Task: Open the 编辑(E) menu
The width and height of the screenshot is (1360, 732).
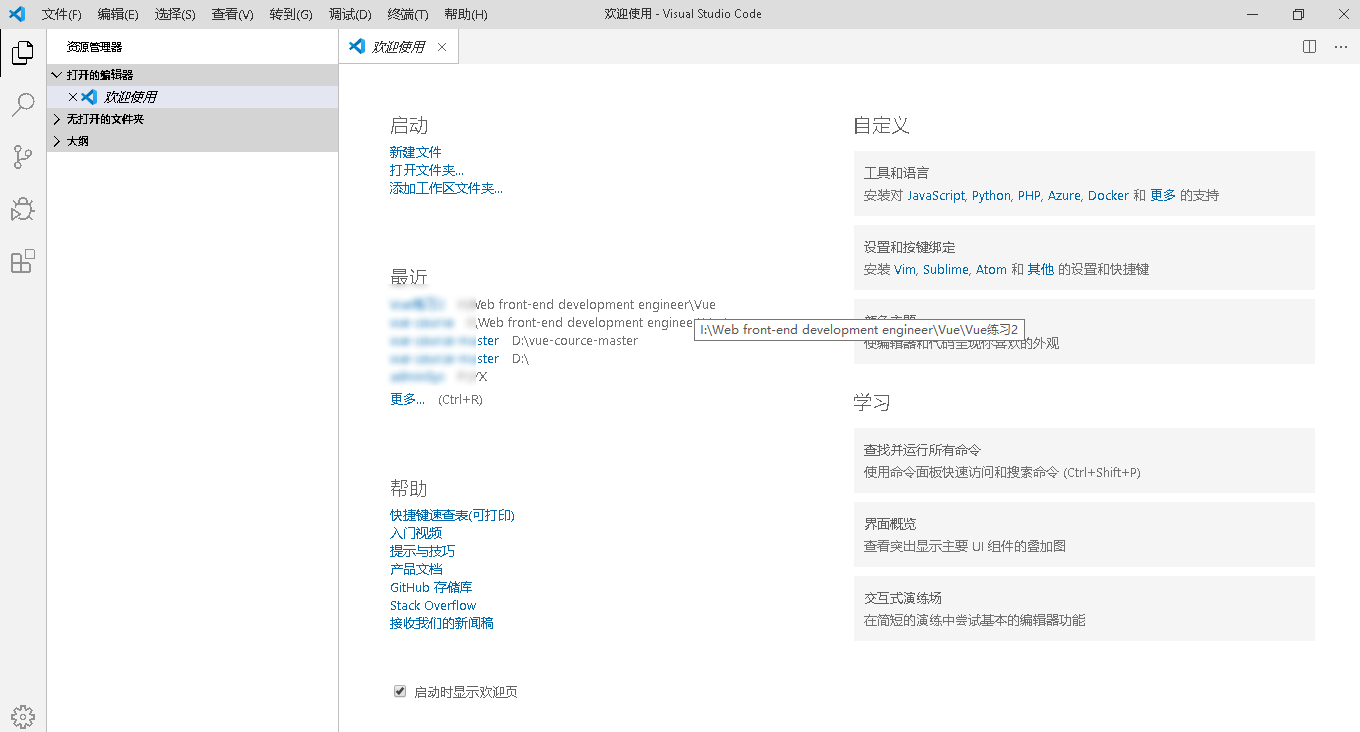Action: [118, 14]
